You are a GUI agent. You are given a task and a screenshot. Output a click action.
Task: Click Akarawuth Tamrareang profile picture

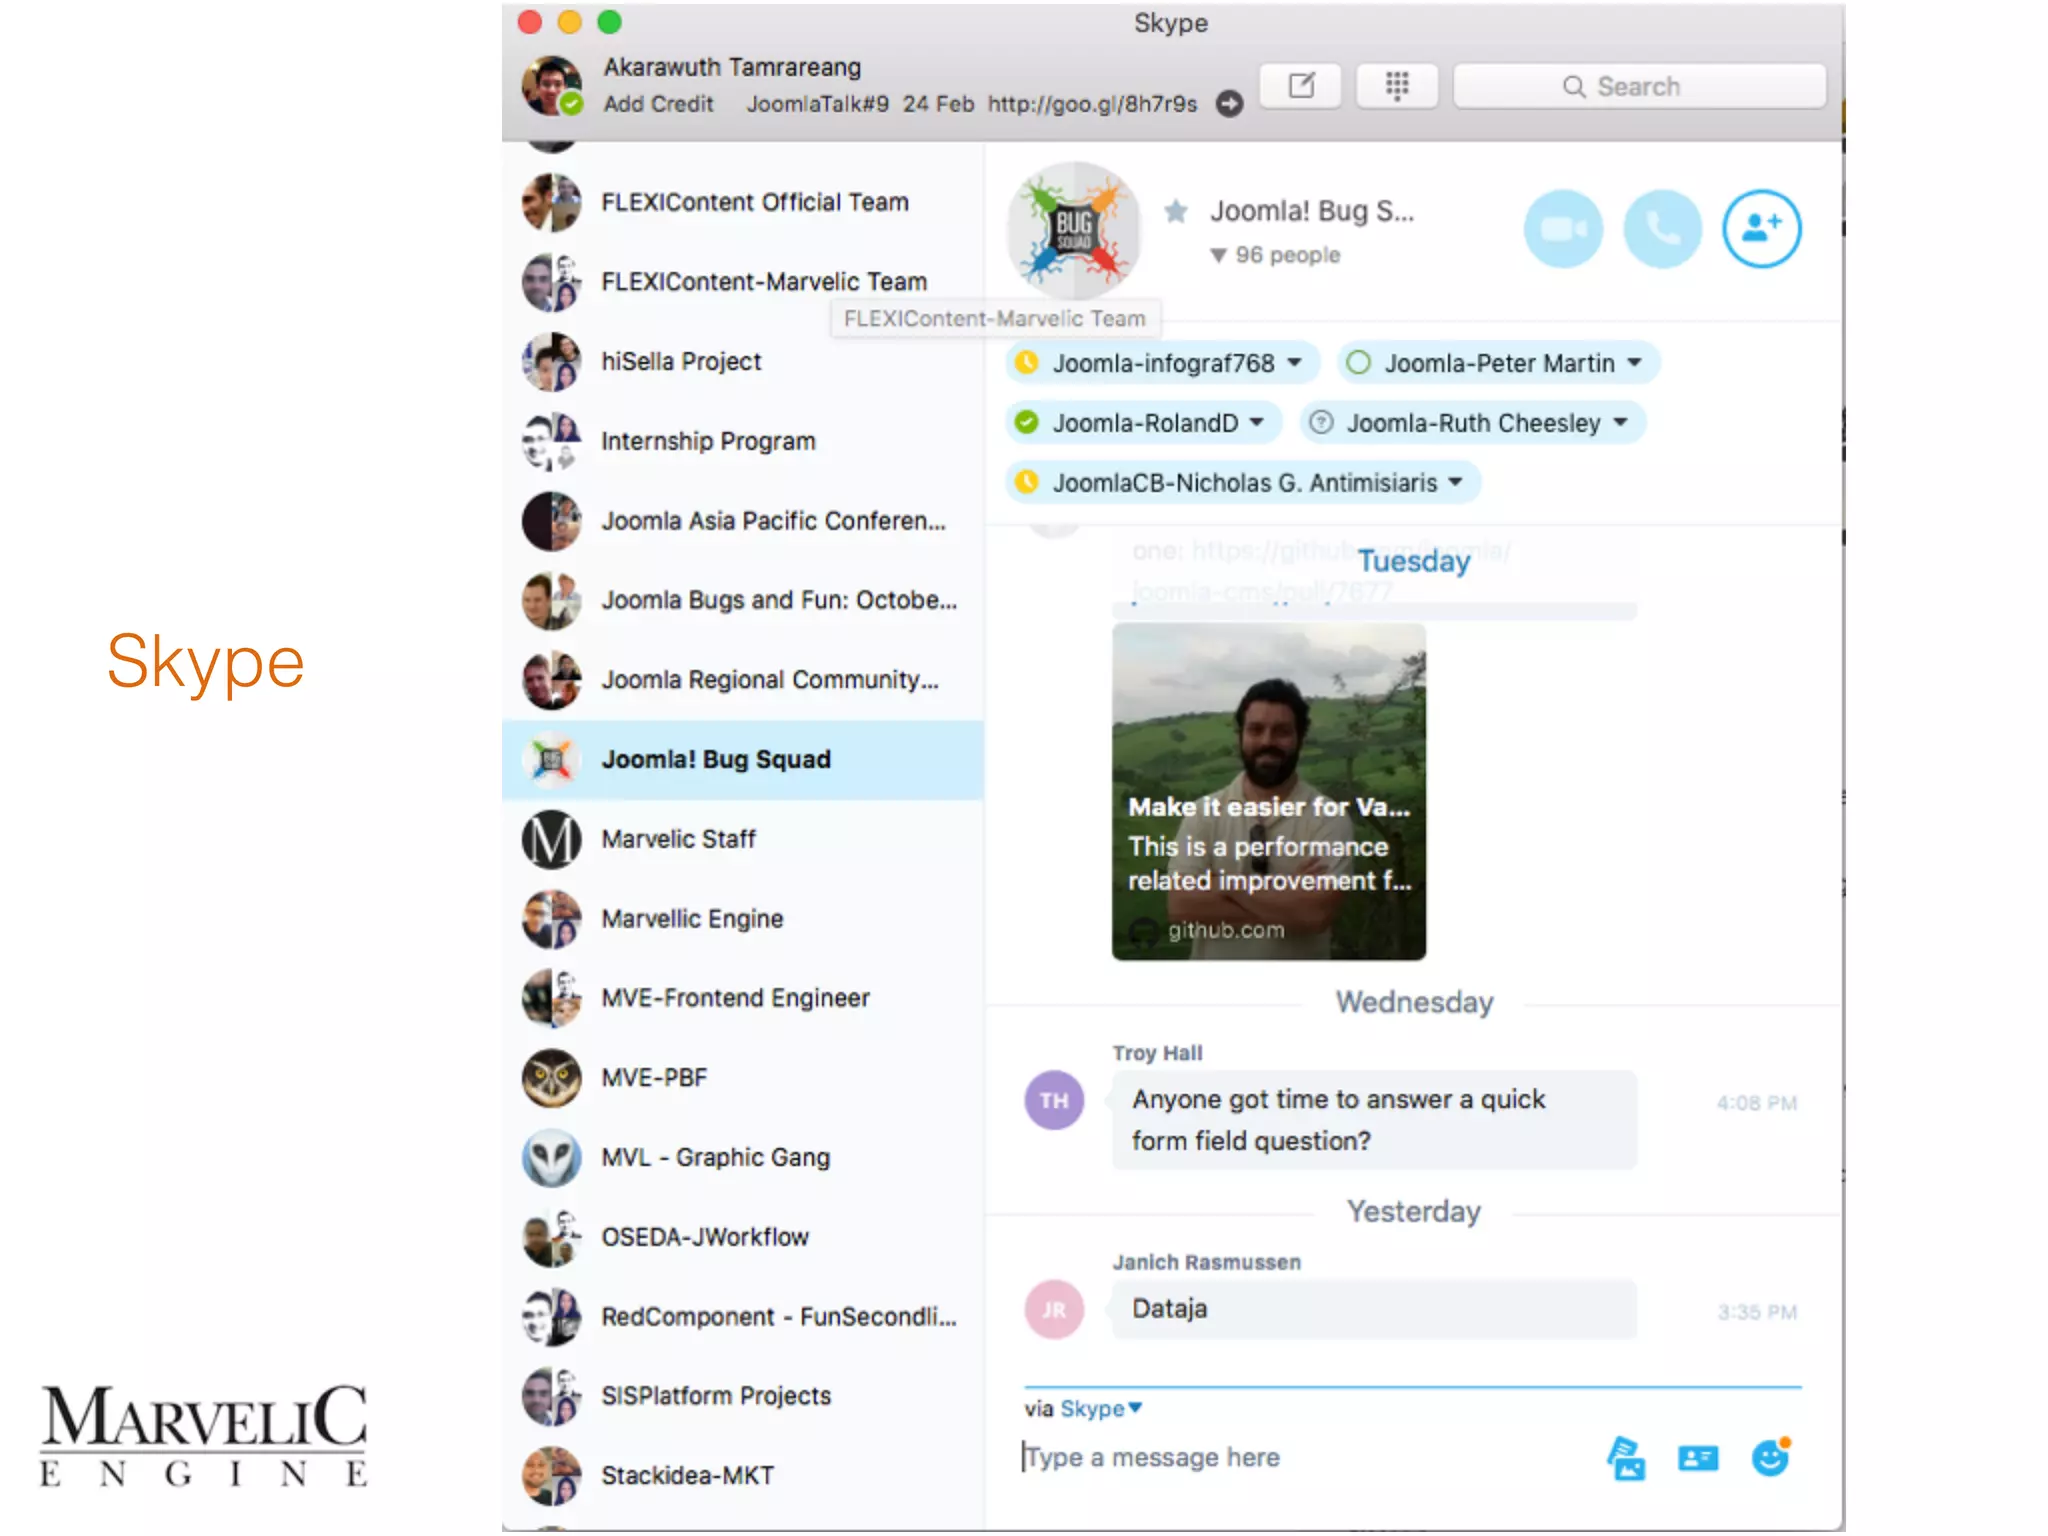pos(551,86)
